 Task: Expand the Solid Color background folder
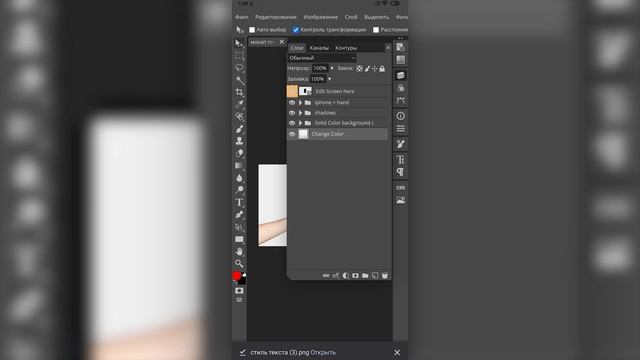[x=300, y=123]
